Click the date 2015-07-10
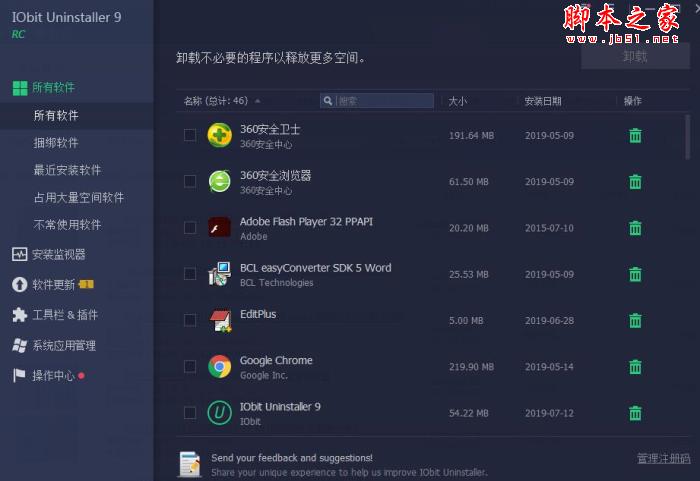Screen dimensions: 700x481 (x=549, y=228)
